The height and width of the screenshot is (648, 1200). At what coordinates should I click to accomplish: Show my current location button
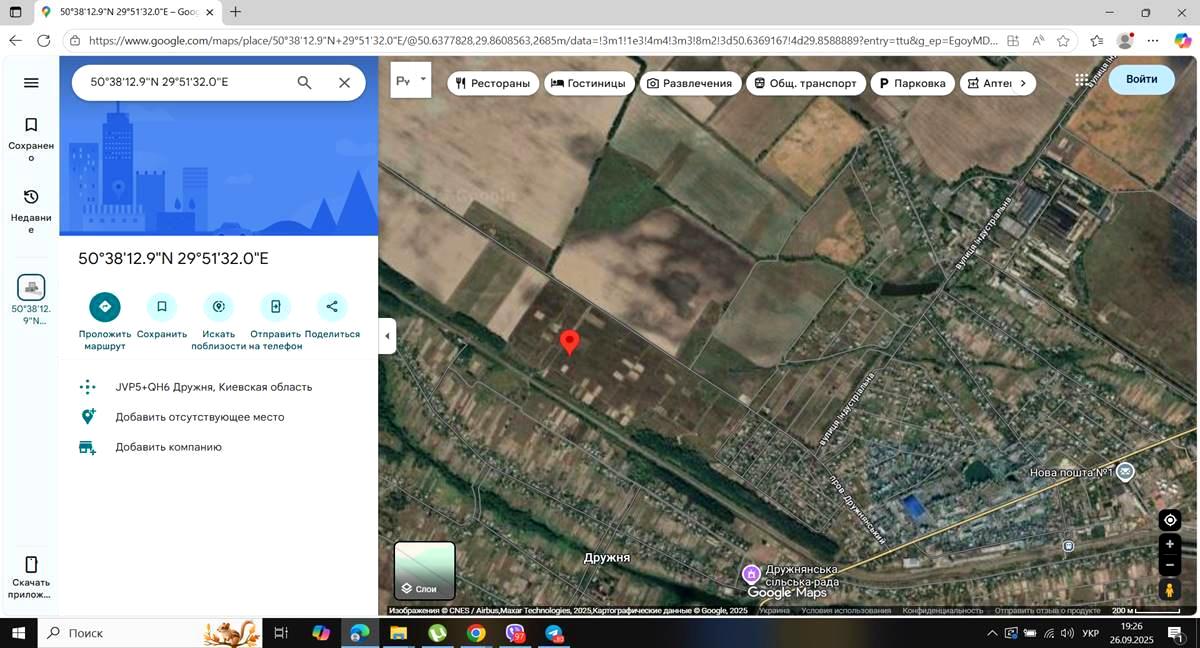[1170, 520]
